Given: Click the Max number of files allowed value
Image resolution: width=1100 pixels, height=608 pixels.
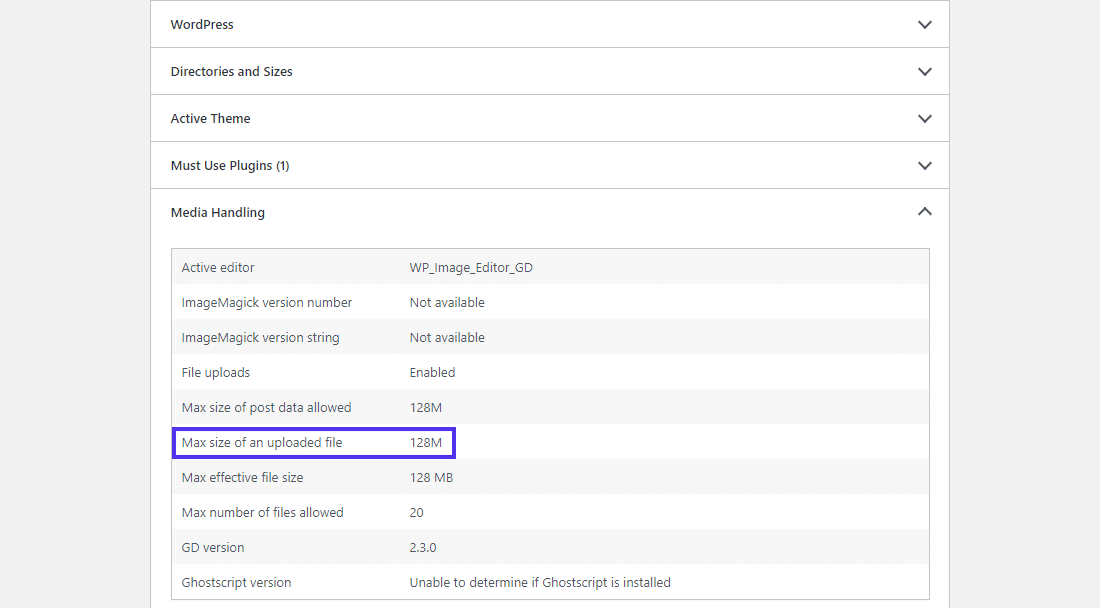Looking at the screenshot, I should coord(416,512).
